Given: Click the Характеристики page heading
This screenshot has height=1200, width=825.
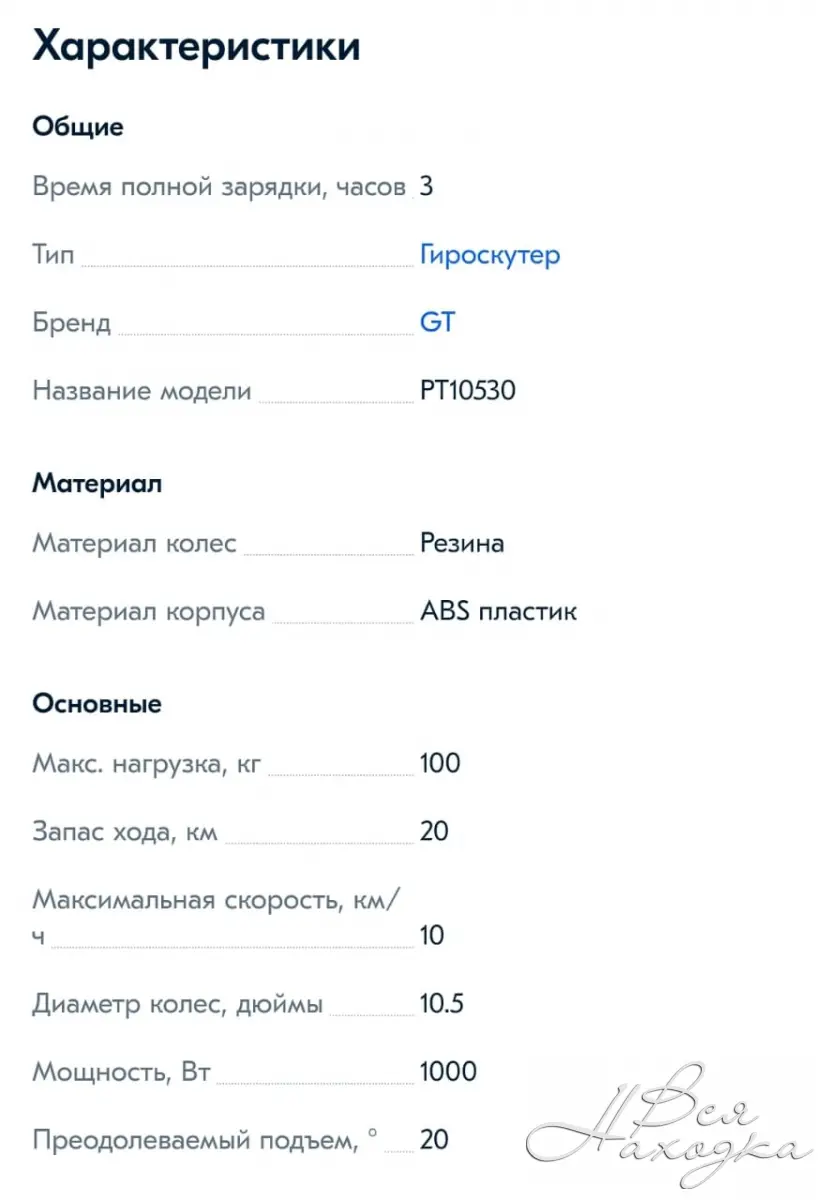Looking at the screenshot, I should click(x=196, y=48).
